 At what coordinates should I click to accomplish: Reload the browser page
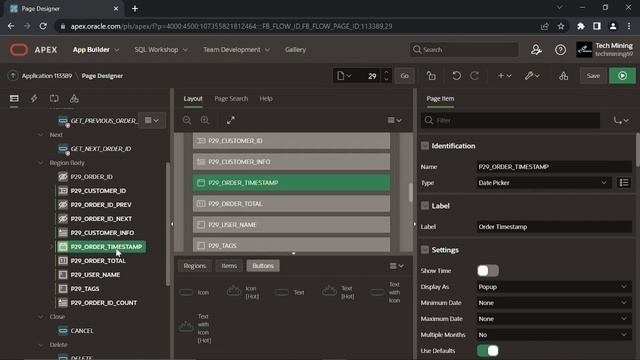[43, 26]
